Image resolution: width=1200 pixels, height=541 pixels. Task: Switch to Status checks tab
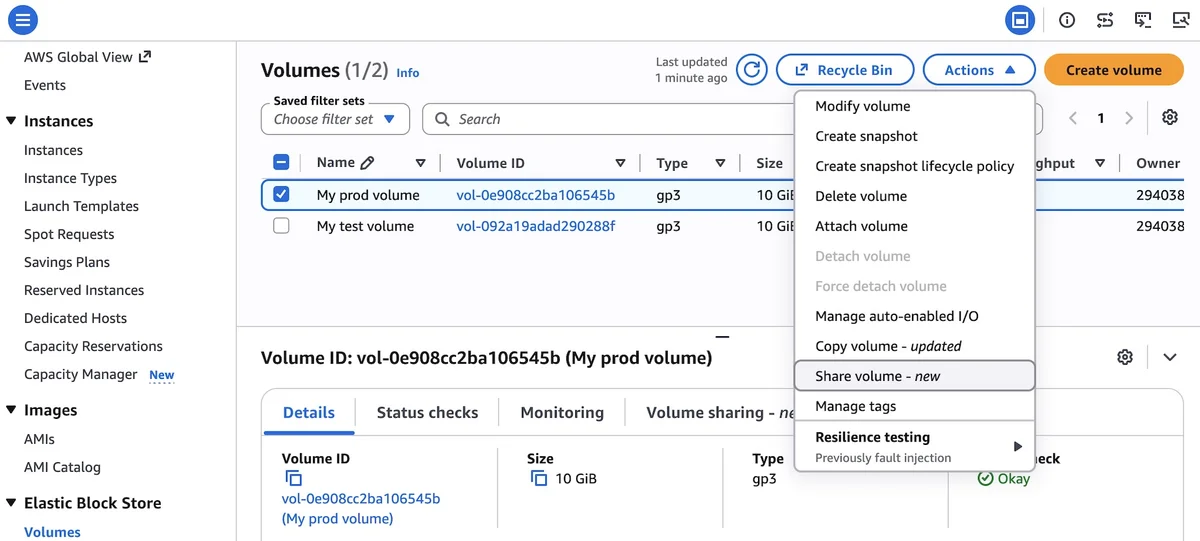click(x=427, y=412)
